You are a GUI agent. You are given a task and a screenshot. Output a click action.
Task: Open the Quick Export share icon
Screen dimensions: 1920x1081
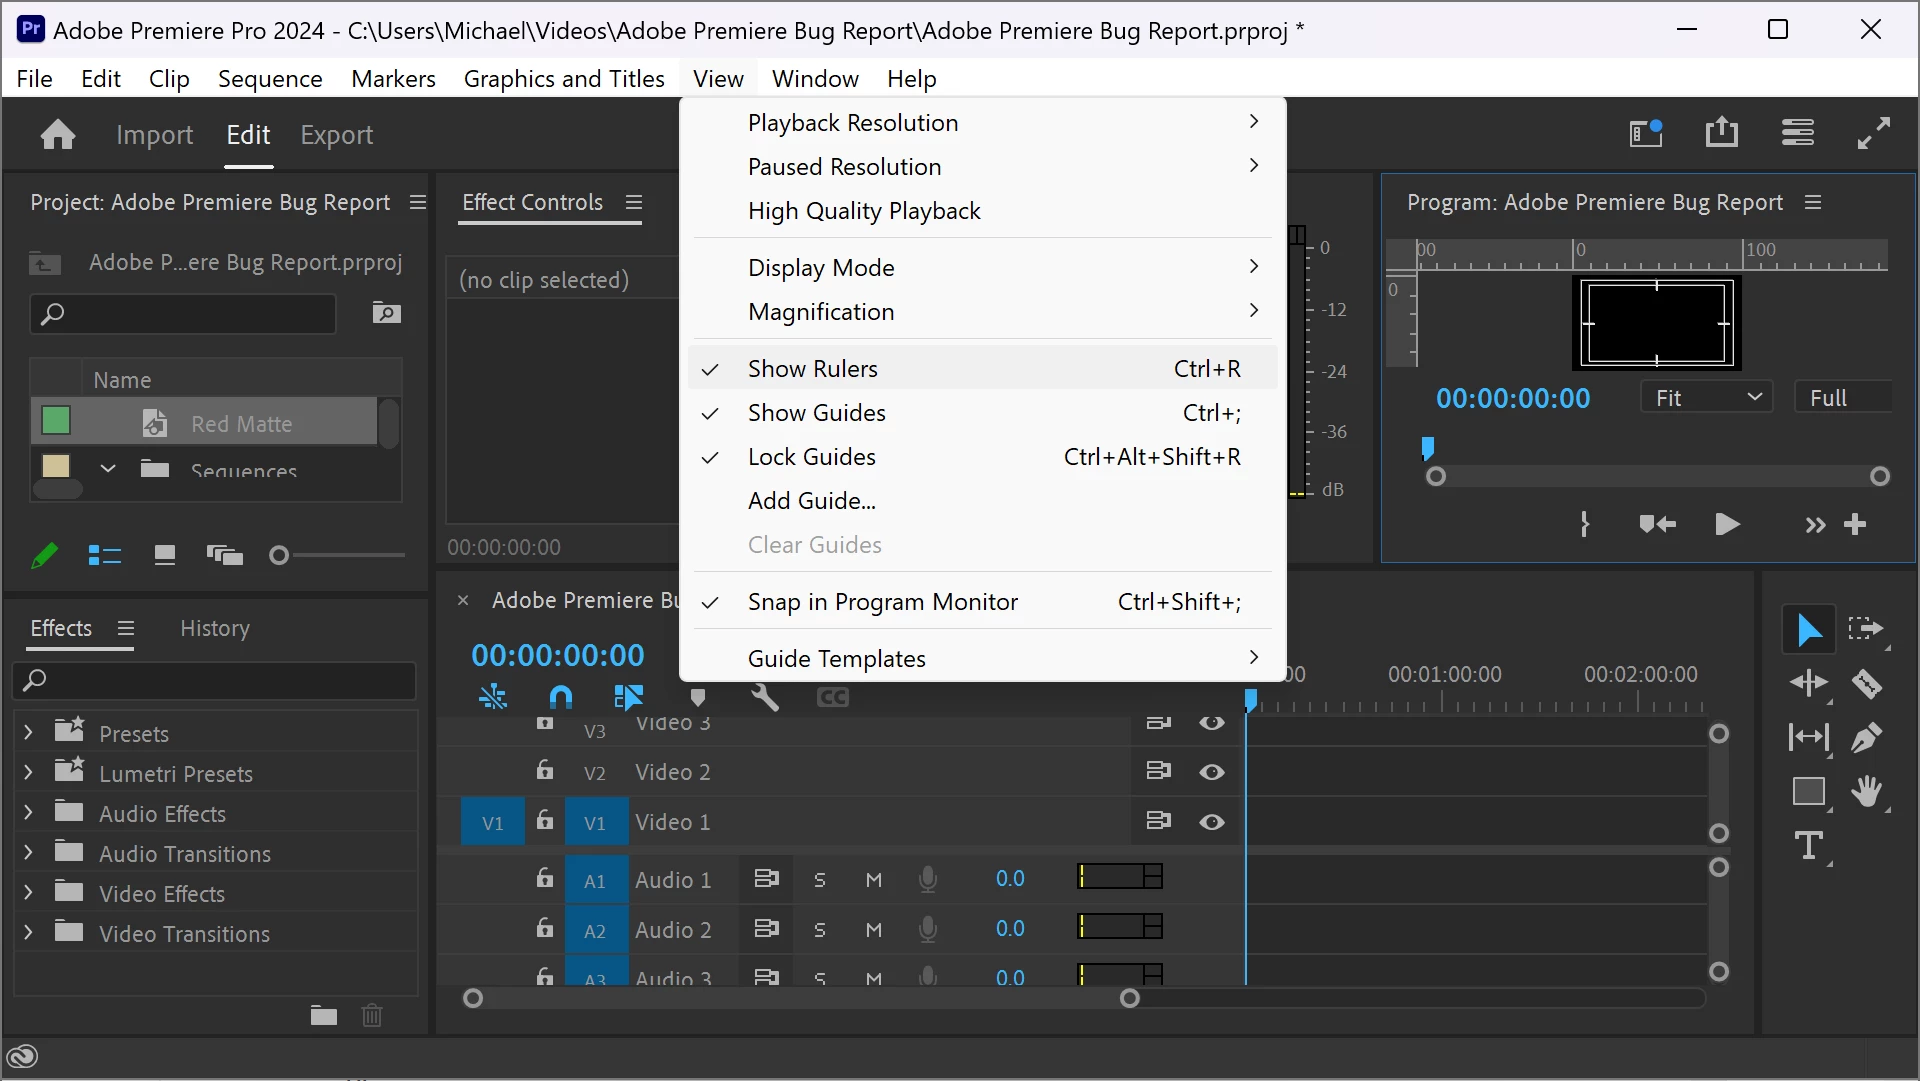point(1721,133)
